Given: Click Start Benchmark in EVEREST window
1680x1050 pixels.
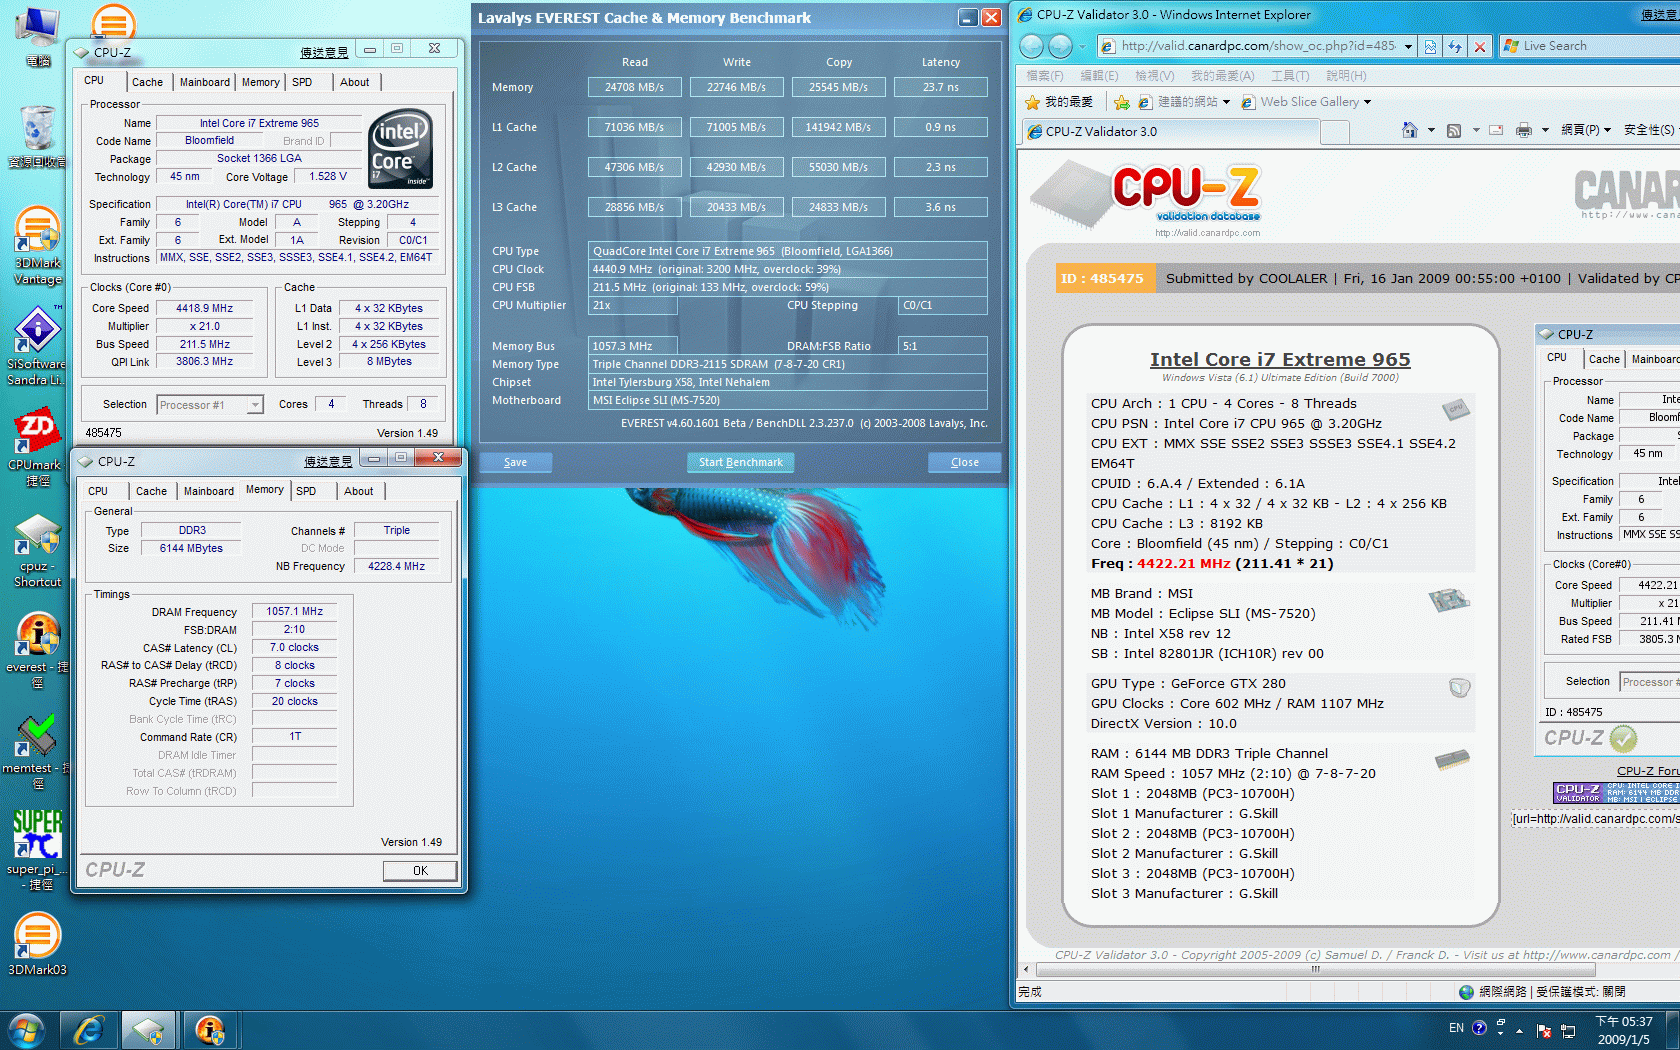Looking at the screenshot, I should [740, 462].
